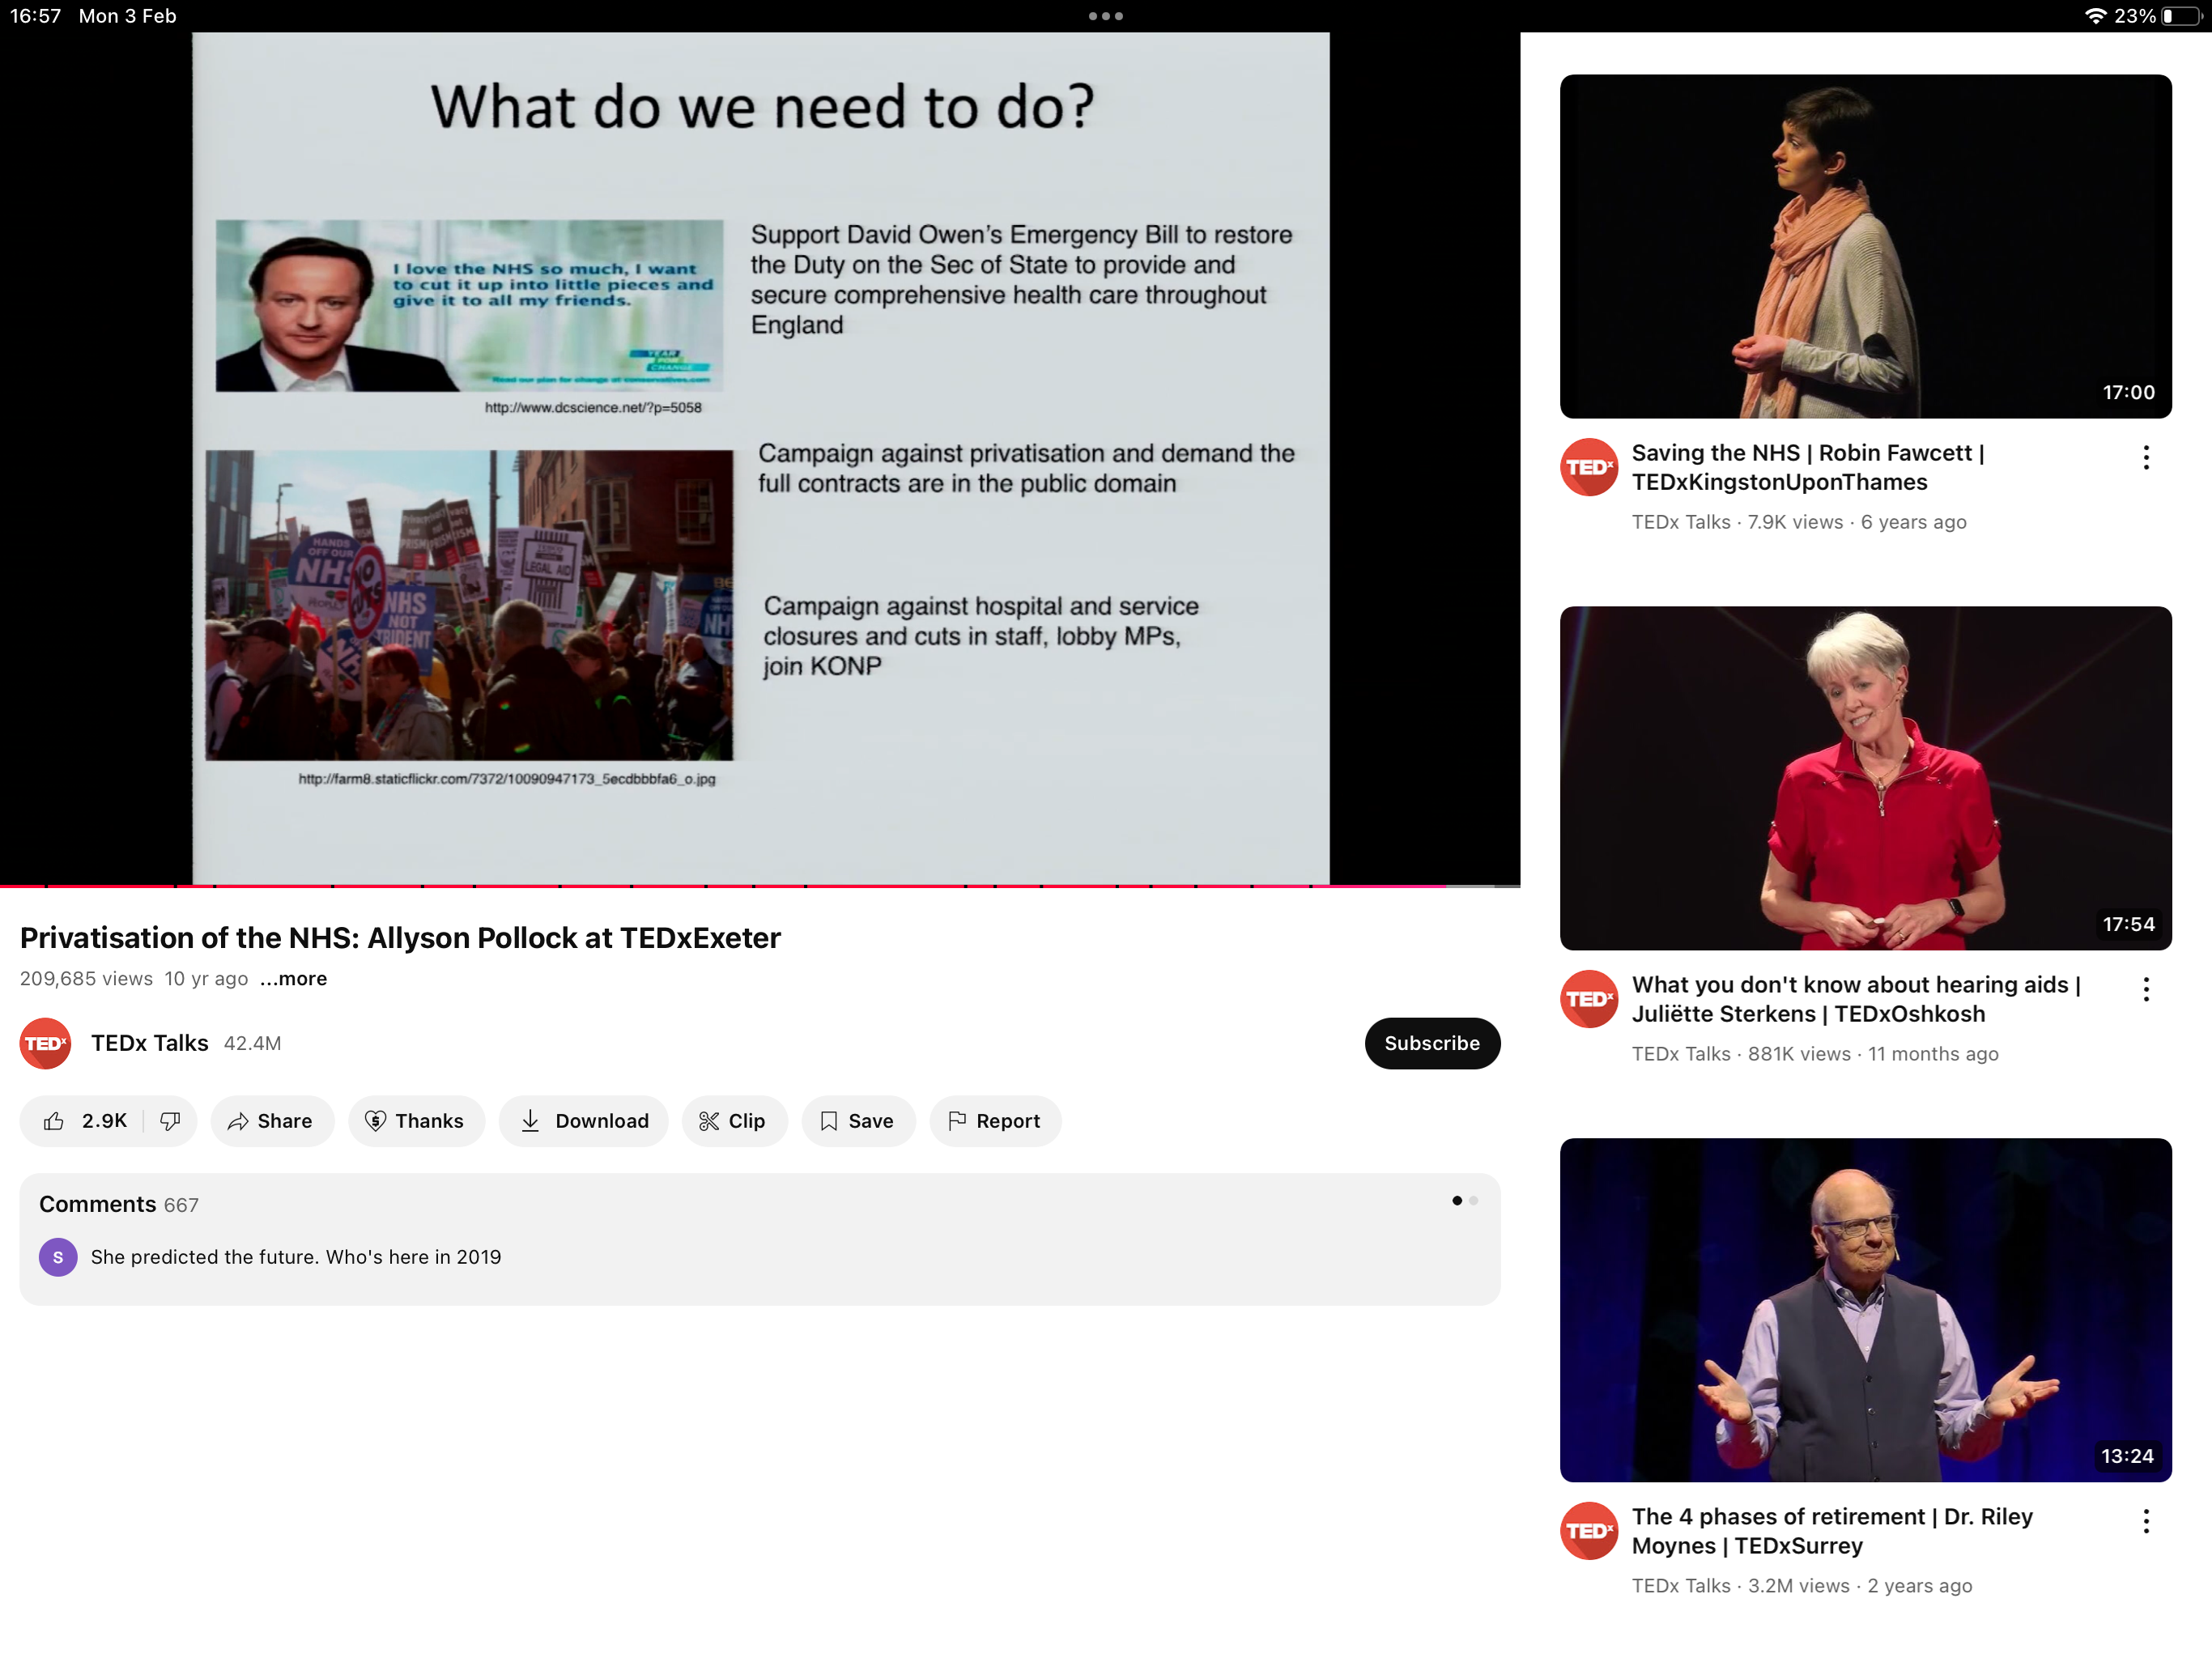Play Saving the NHS thumbnail
Screen dimensions: 2212x1658
click(x=1865, y=246)
